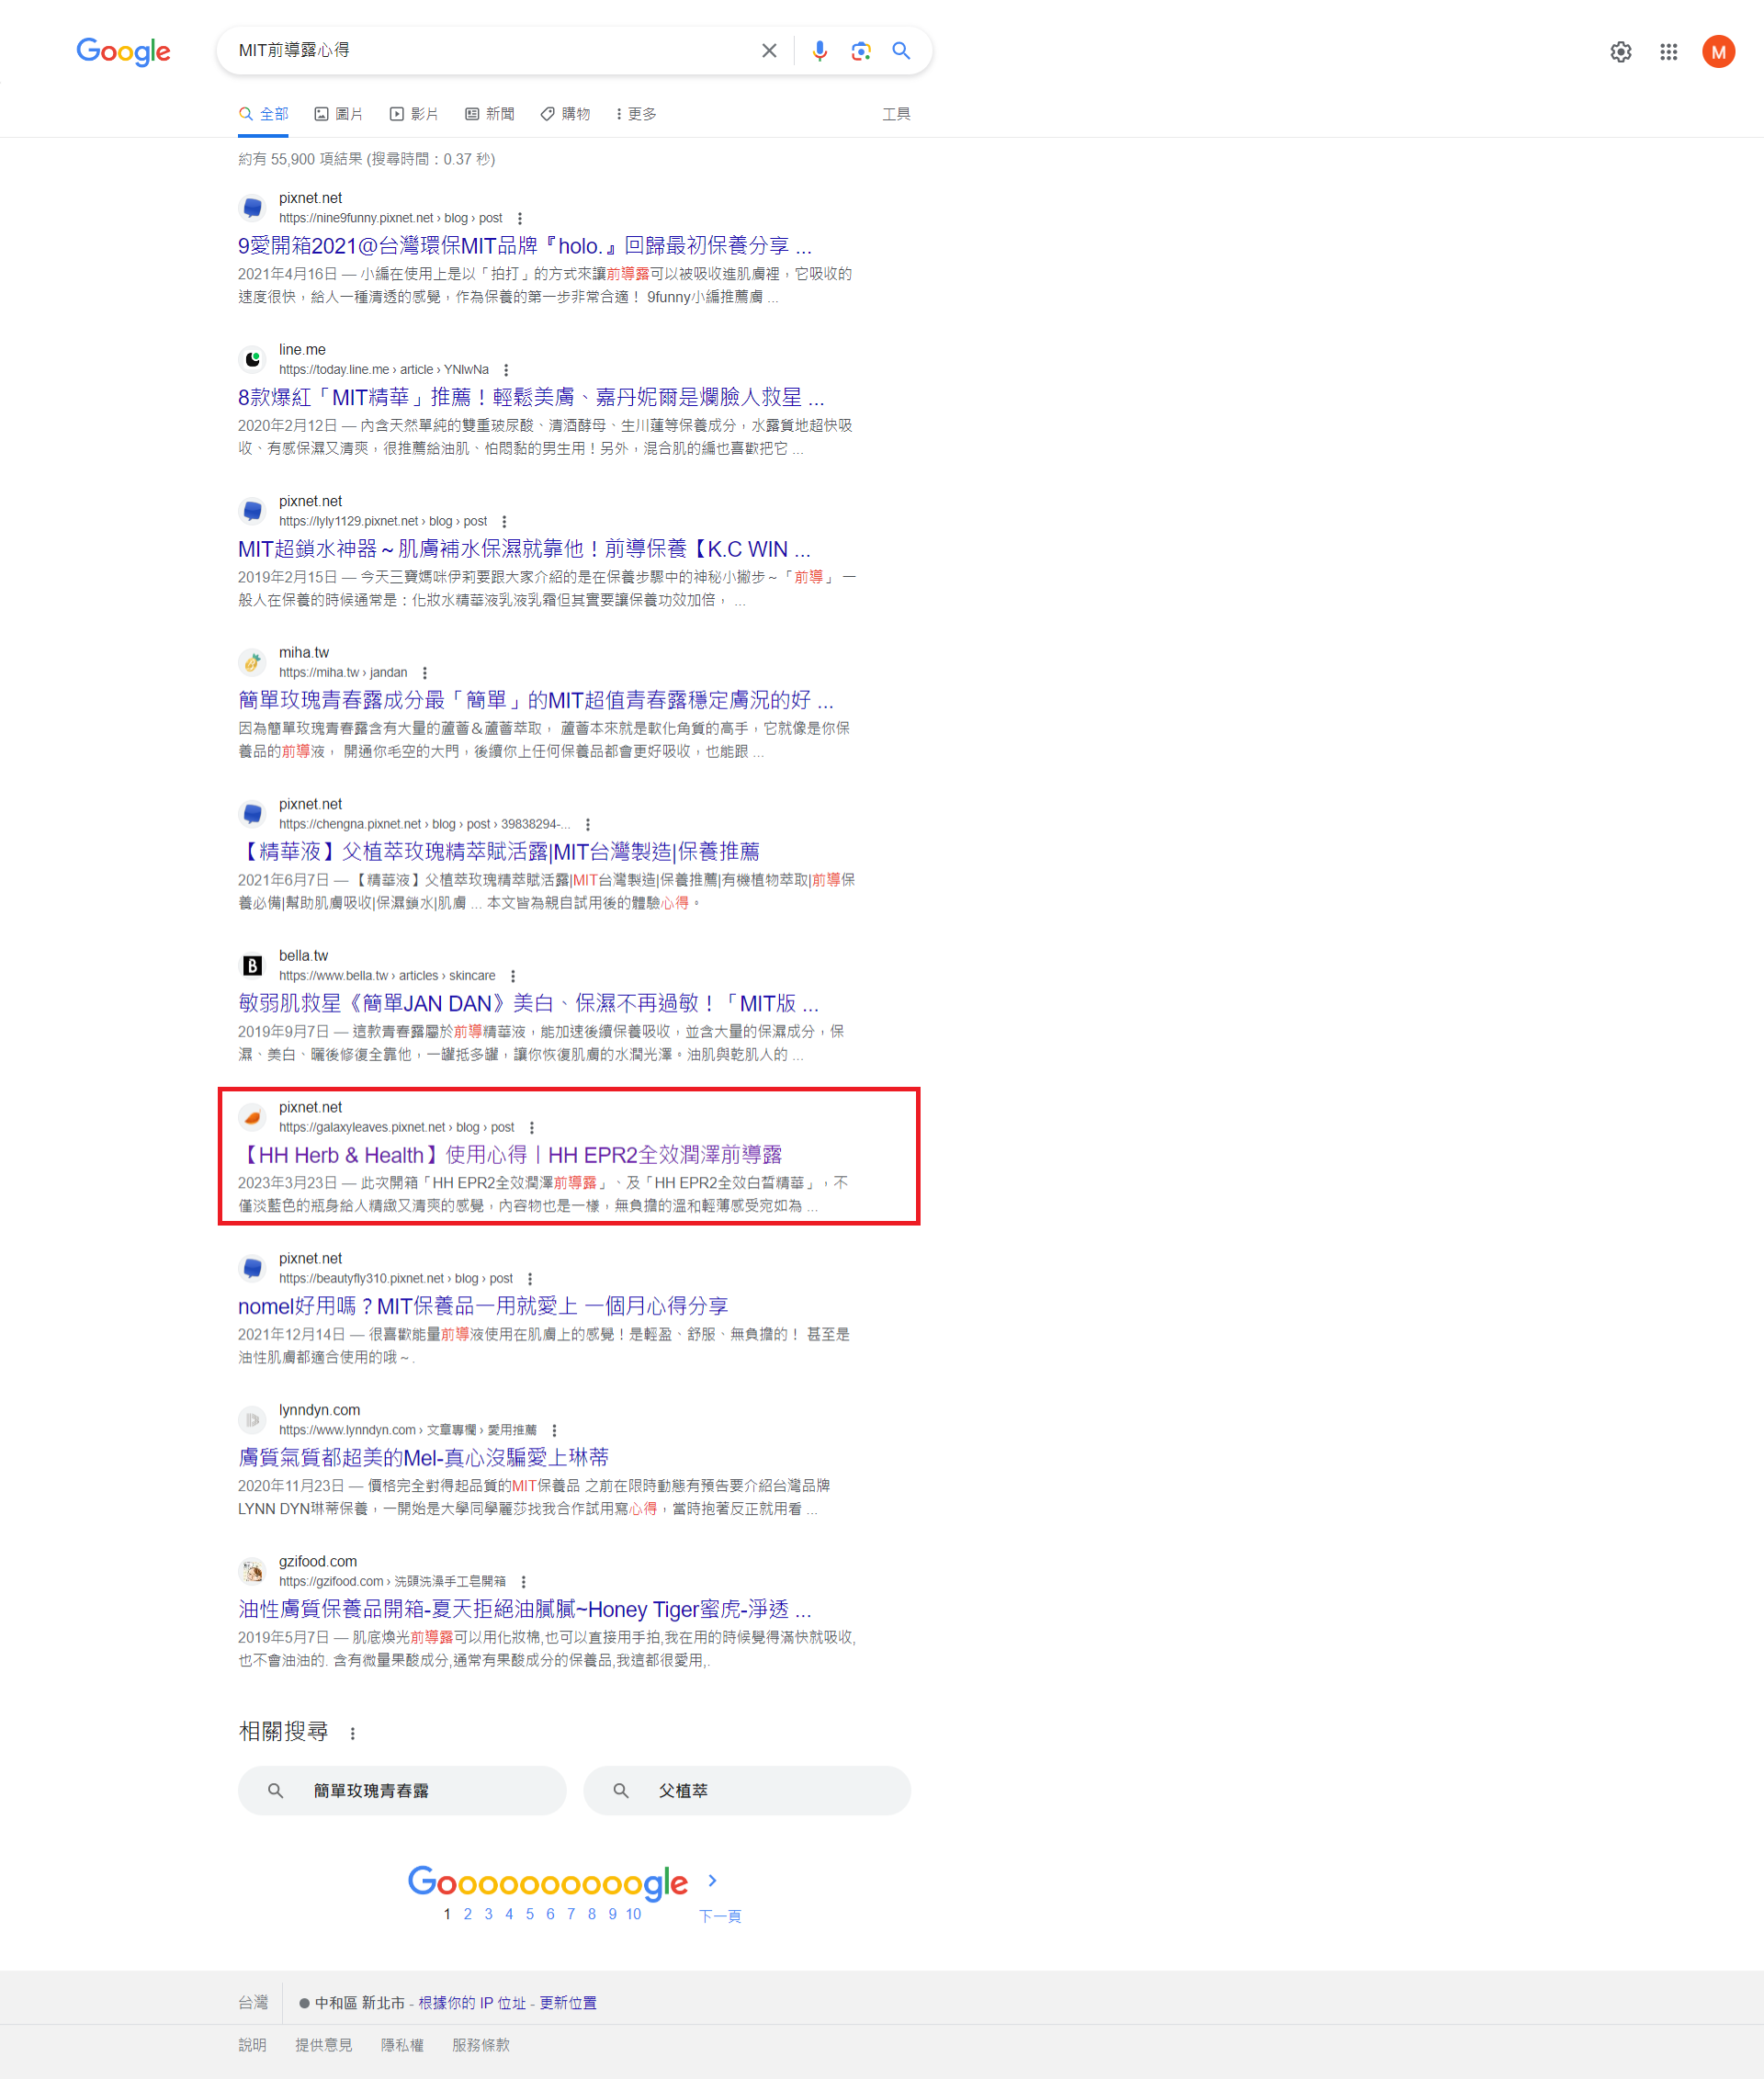Open more options for the line.me result

coord(506,370)
